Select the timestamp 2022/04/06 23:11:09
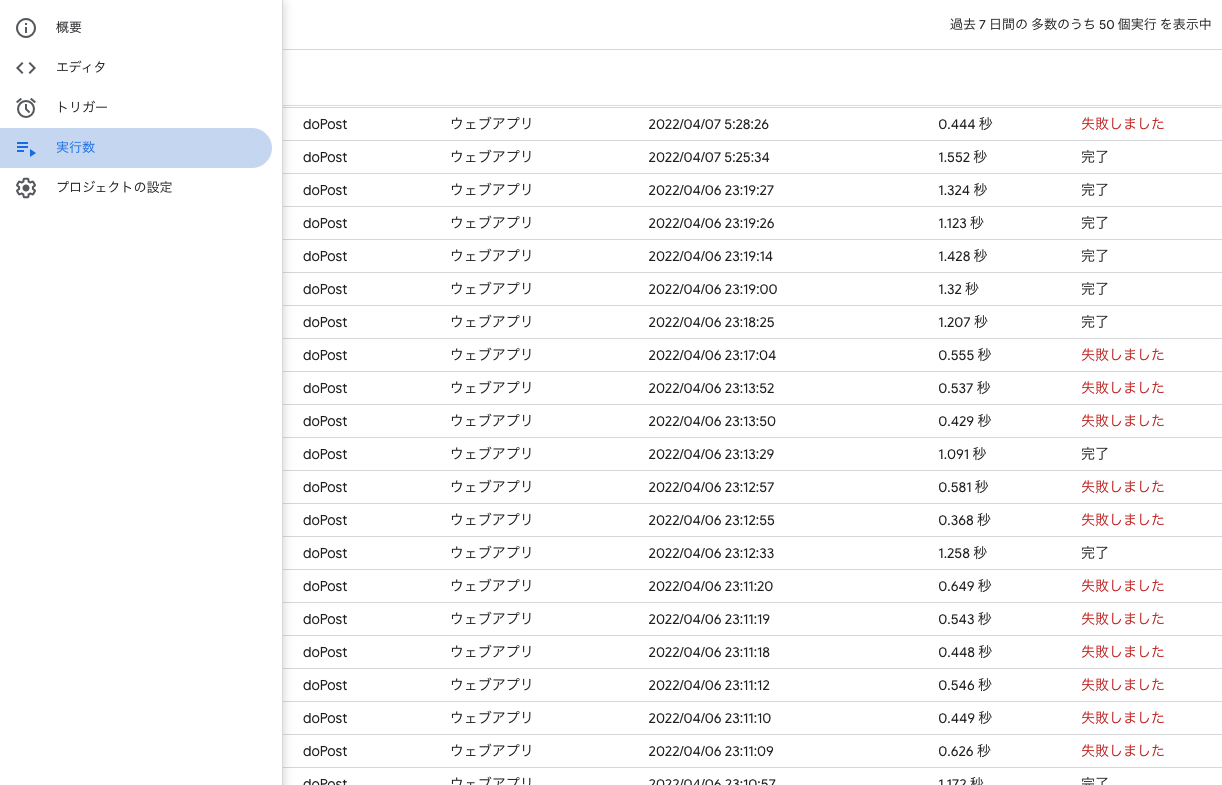Screen dimensions: 1222x785 tap(710, 751)
